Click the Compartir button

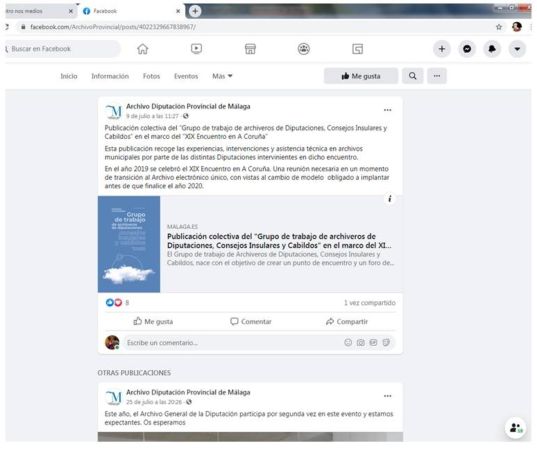pyautogui.click(x=347, y=322)
